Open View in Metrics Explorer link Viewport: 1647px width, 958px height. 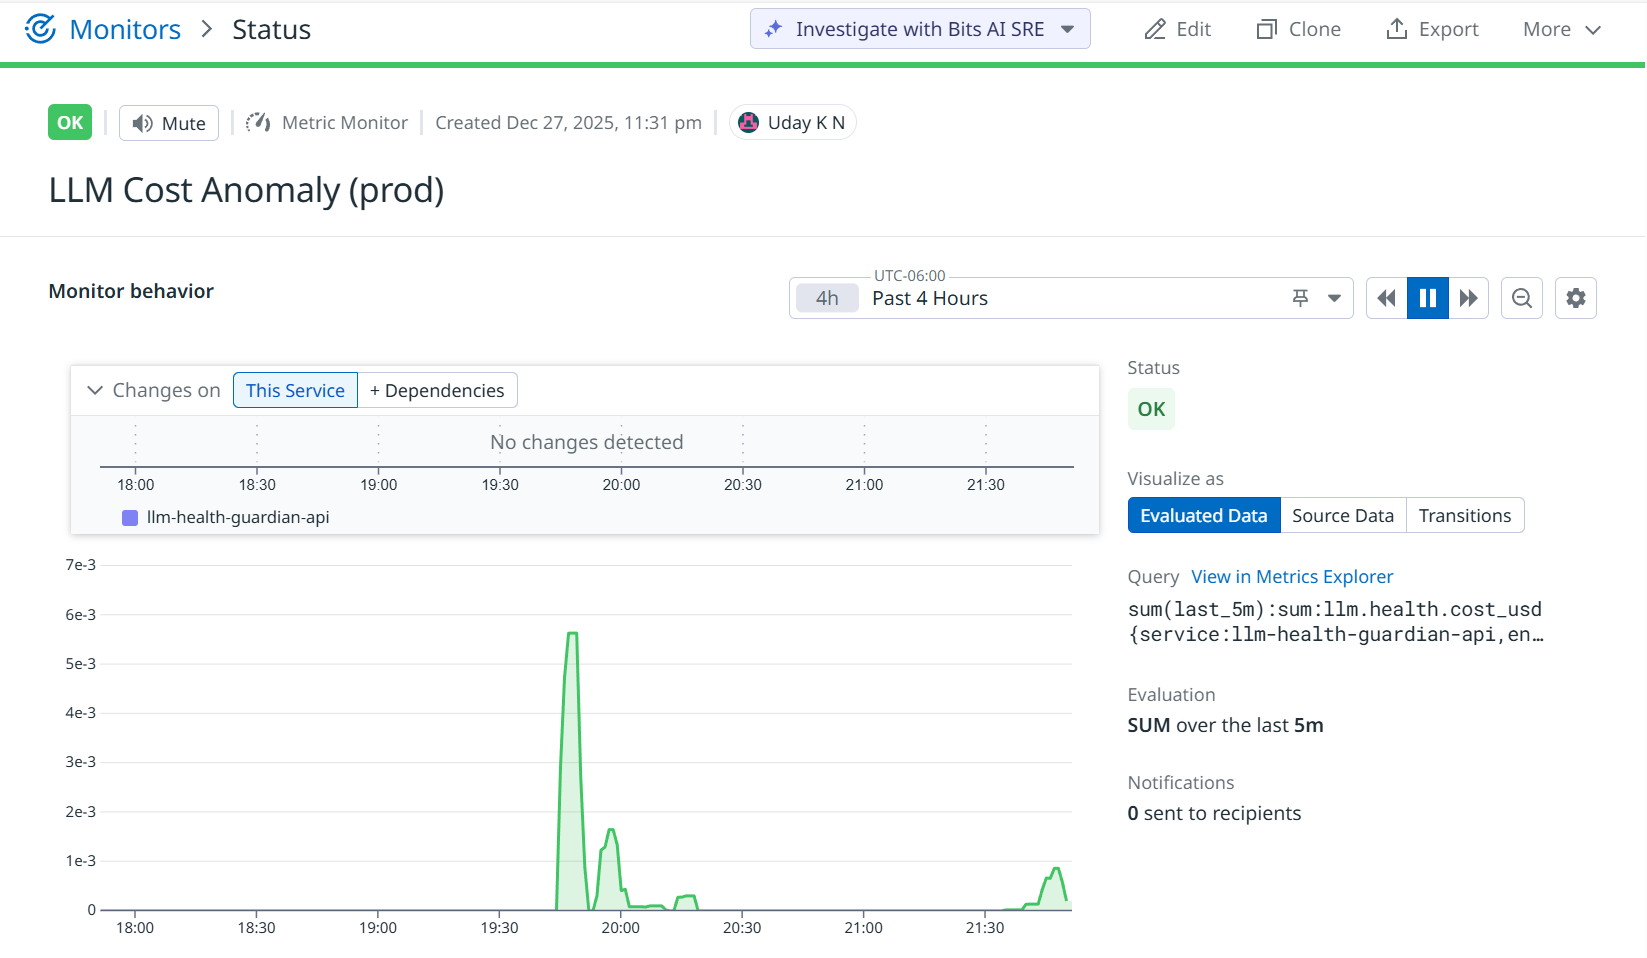pos(1292,577)
